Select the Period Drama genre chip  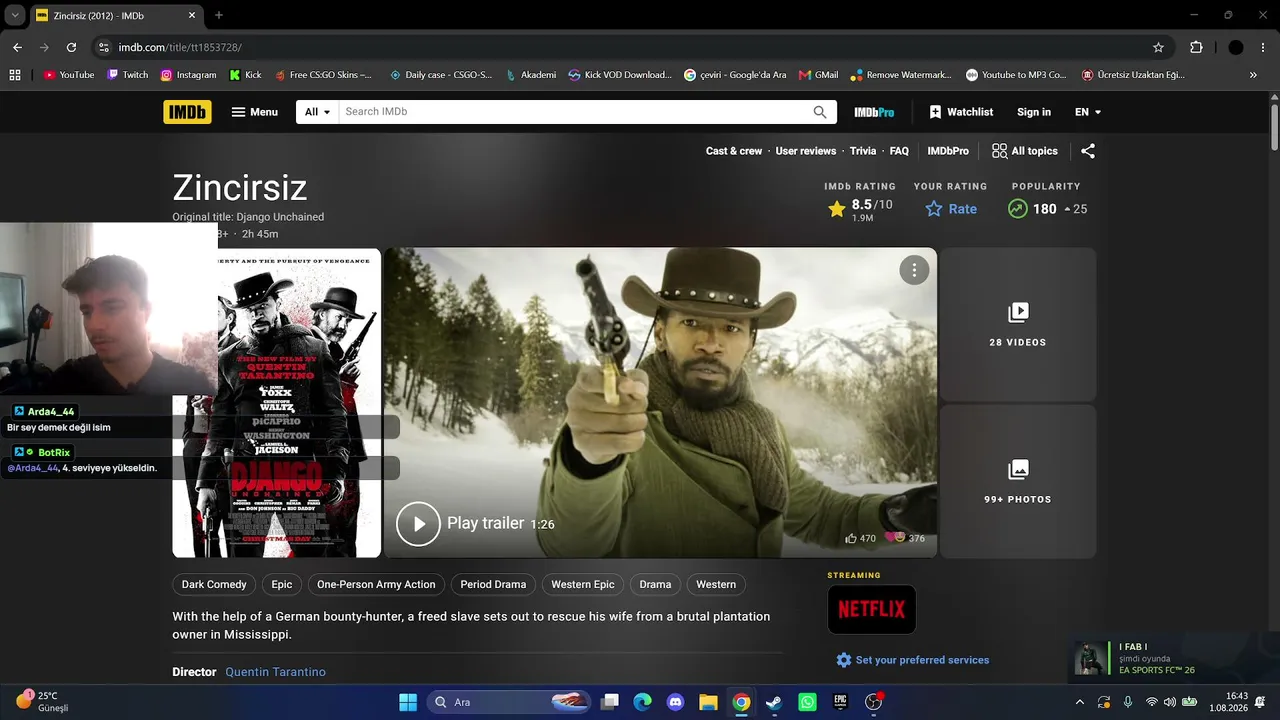coord(493,584)
